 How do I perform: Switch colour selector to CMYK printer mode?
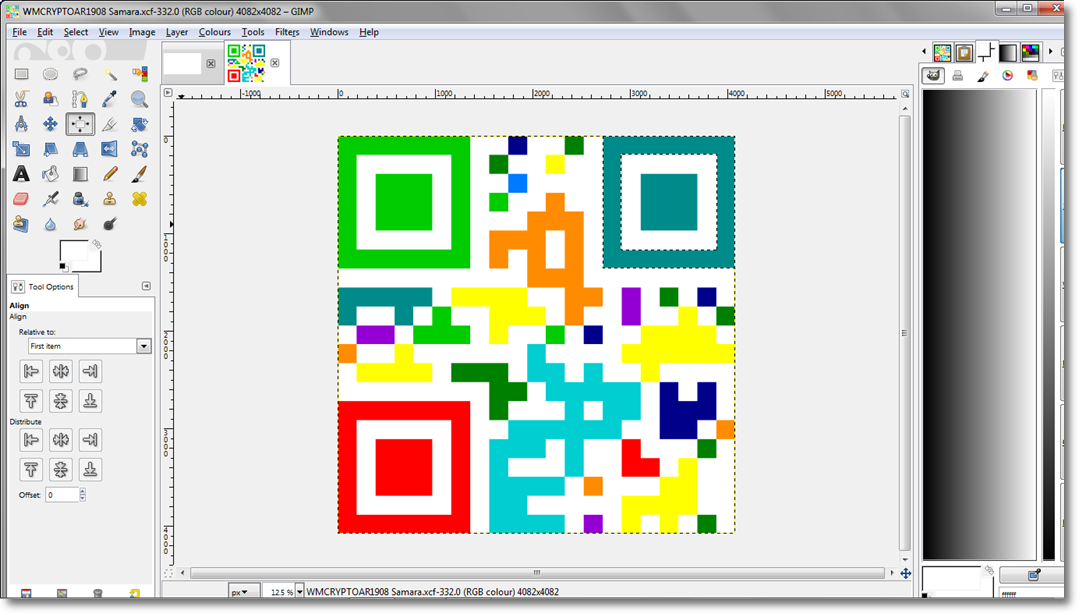point(957,76)
